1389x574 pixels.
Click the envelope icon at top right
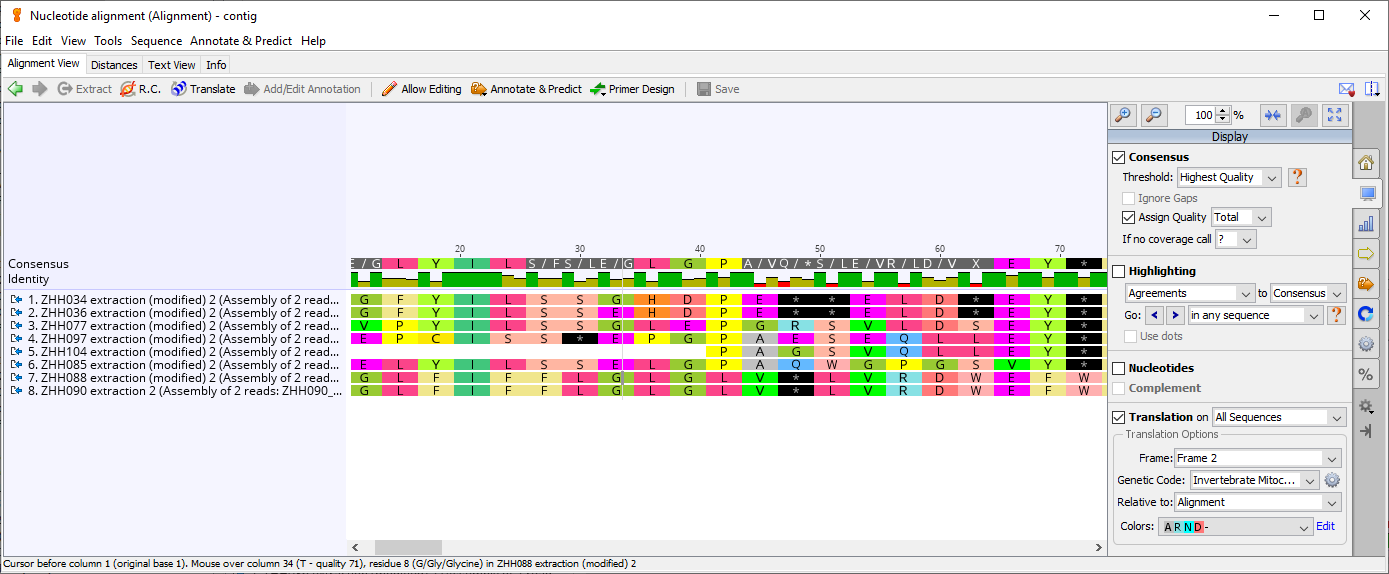click(x=1347, y=89)
